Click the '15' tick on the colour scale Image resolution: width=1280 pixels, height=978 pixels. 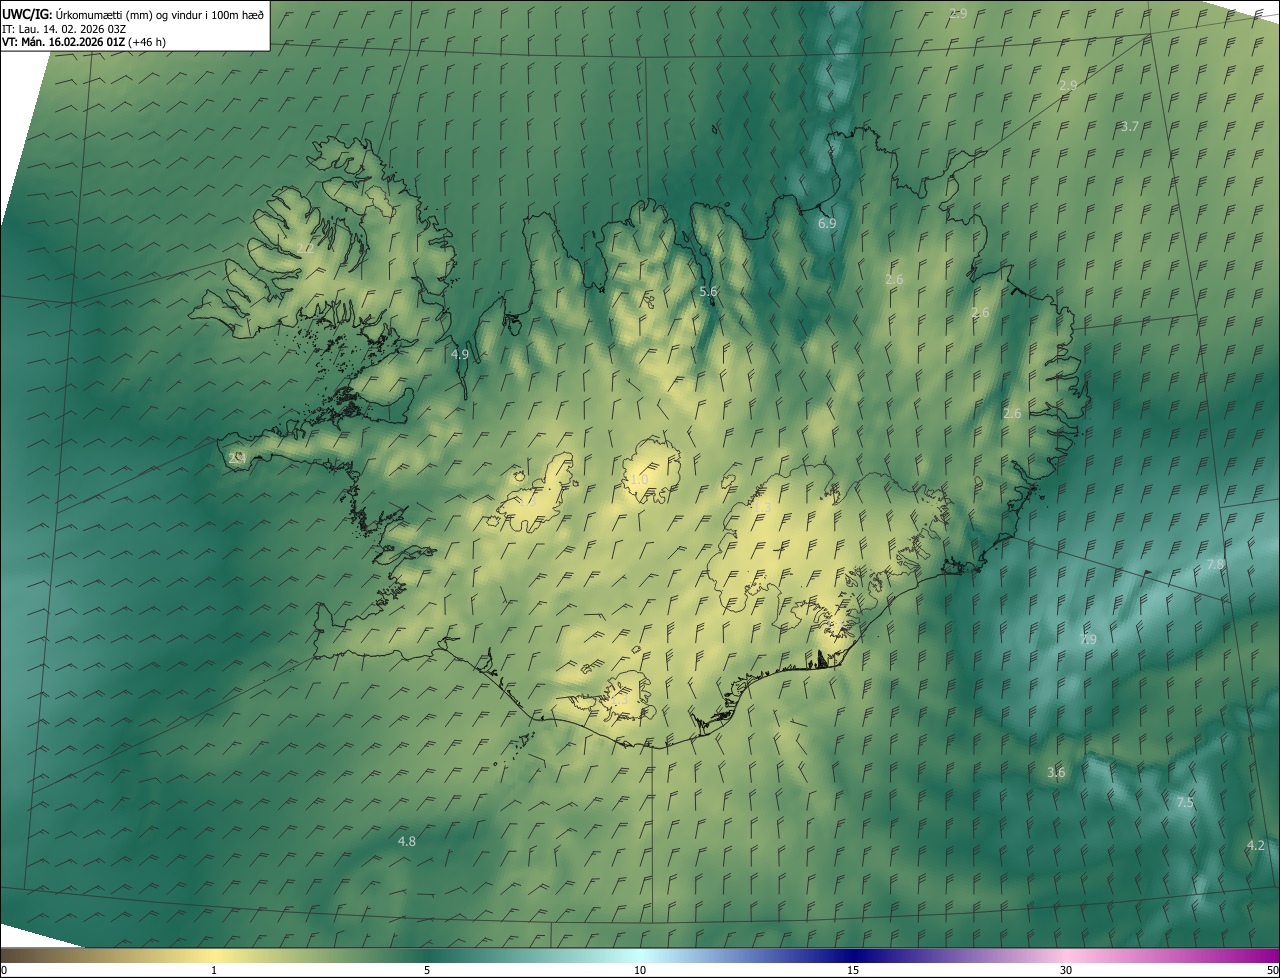coord(853,970)
